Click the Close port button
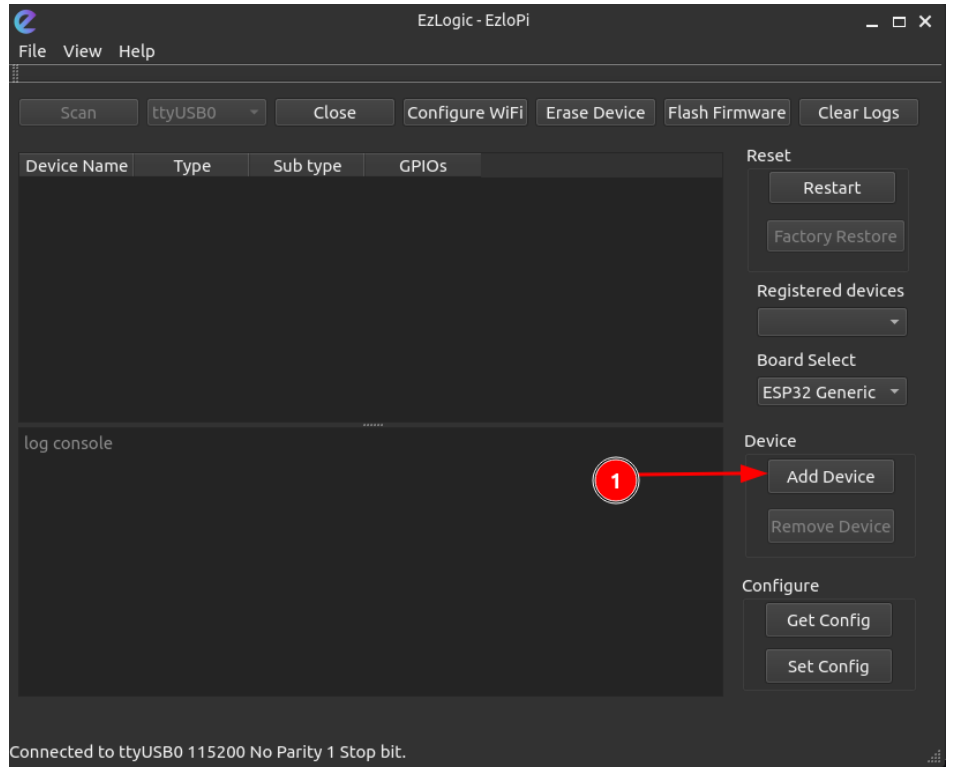 point(335,113)
